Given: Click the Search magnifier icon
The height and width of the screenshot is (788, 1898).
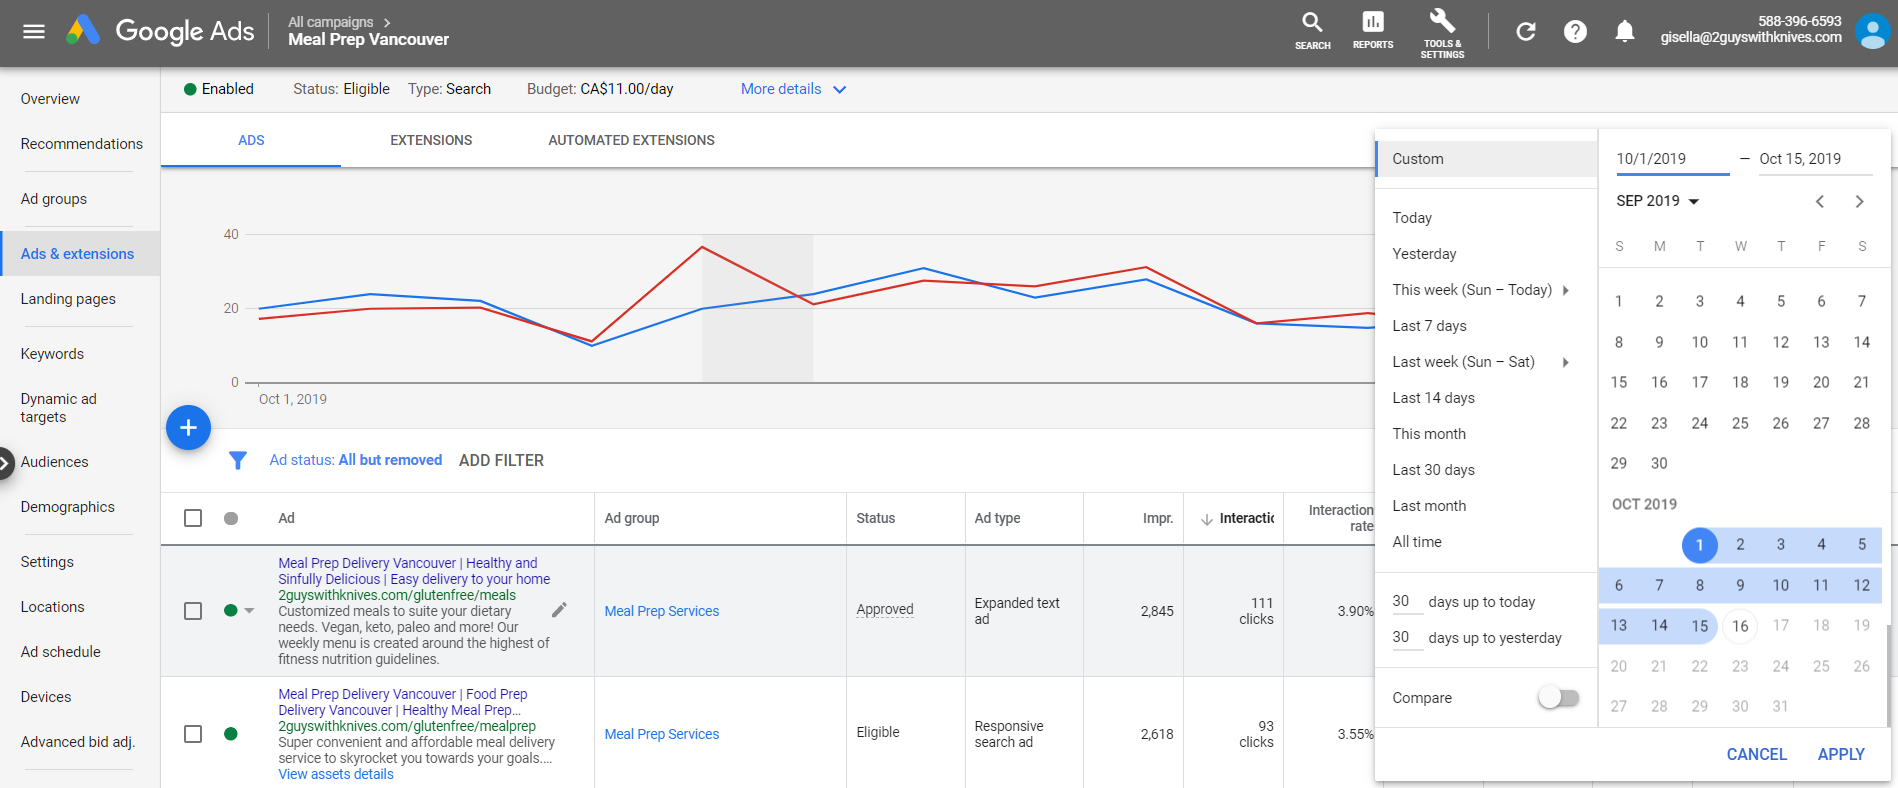Looking at the screenshot, I should coord(1312,23).
